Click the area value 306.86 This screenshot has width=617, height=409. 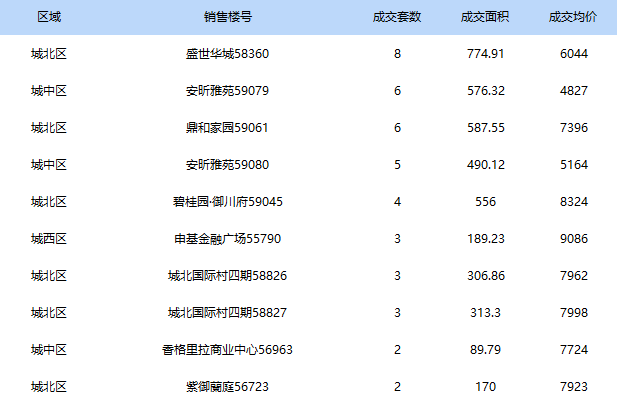click(486, 276)
